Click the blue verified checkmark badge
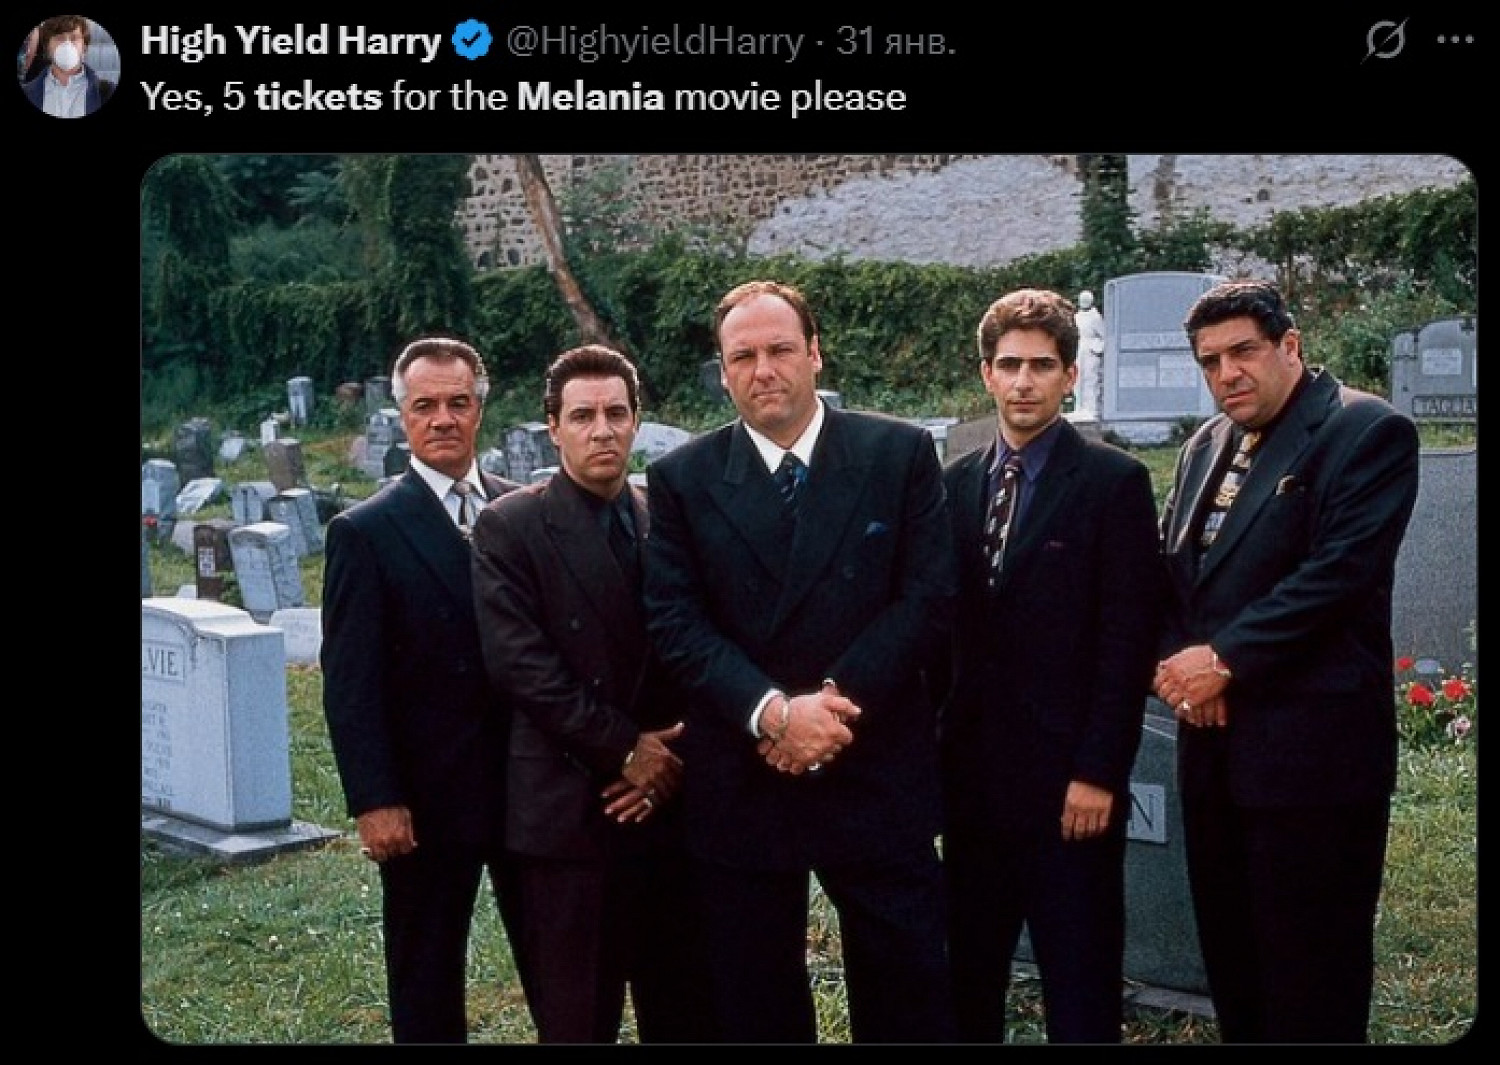The image size is (1500, 1065). [472, 41]
